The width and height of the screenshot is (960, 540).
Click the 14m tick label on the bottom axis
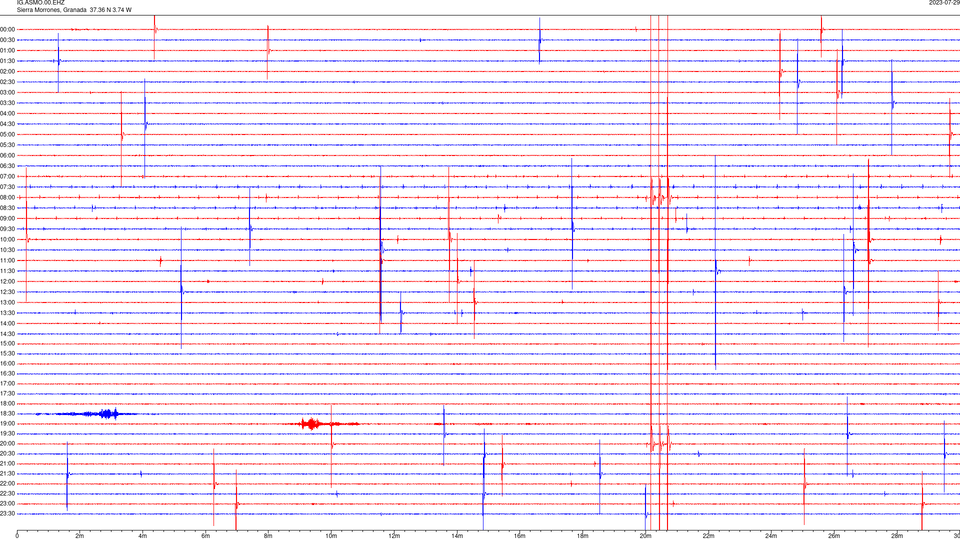457,536
